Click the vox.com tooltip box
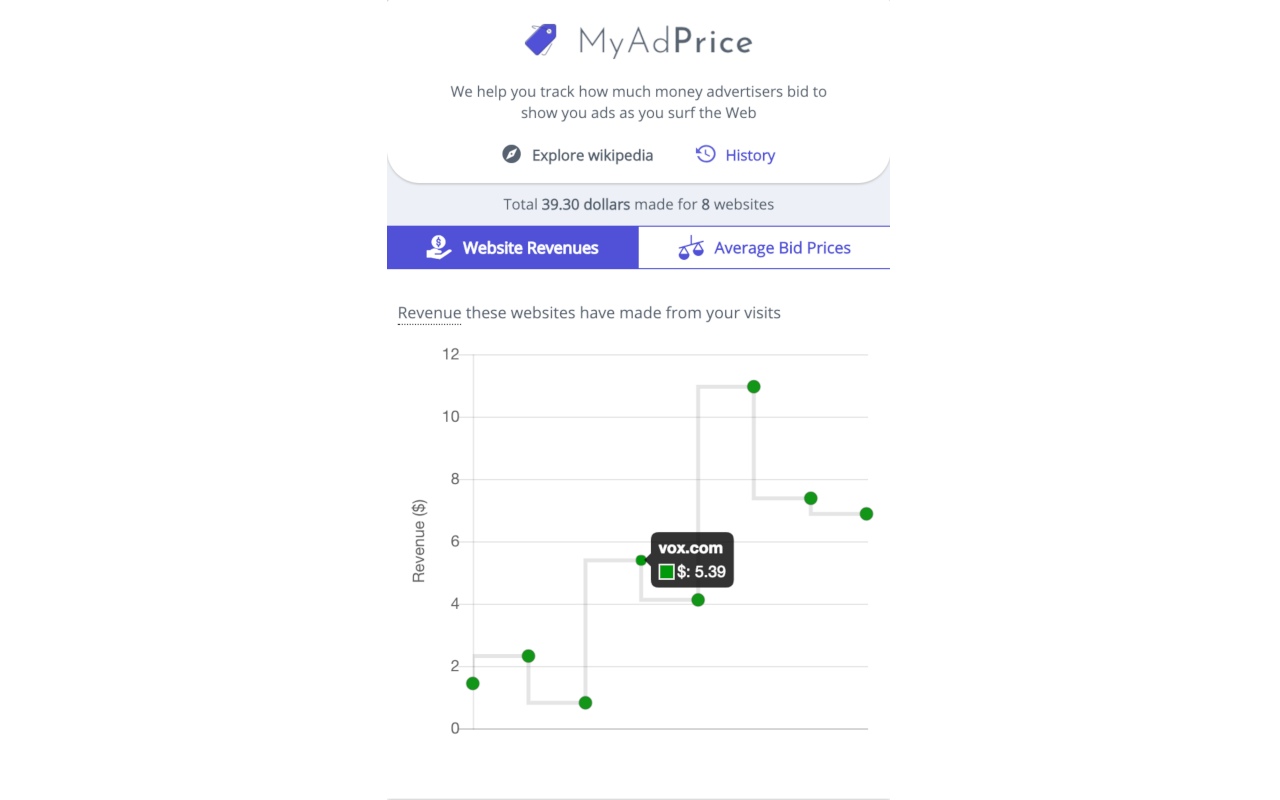Screen dimensions: 1280x800 [x=692, y=560]
